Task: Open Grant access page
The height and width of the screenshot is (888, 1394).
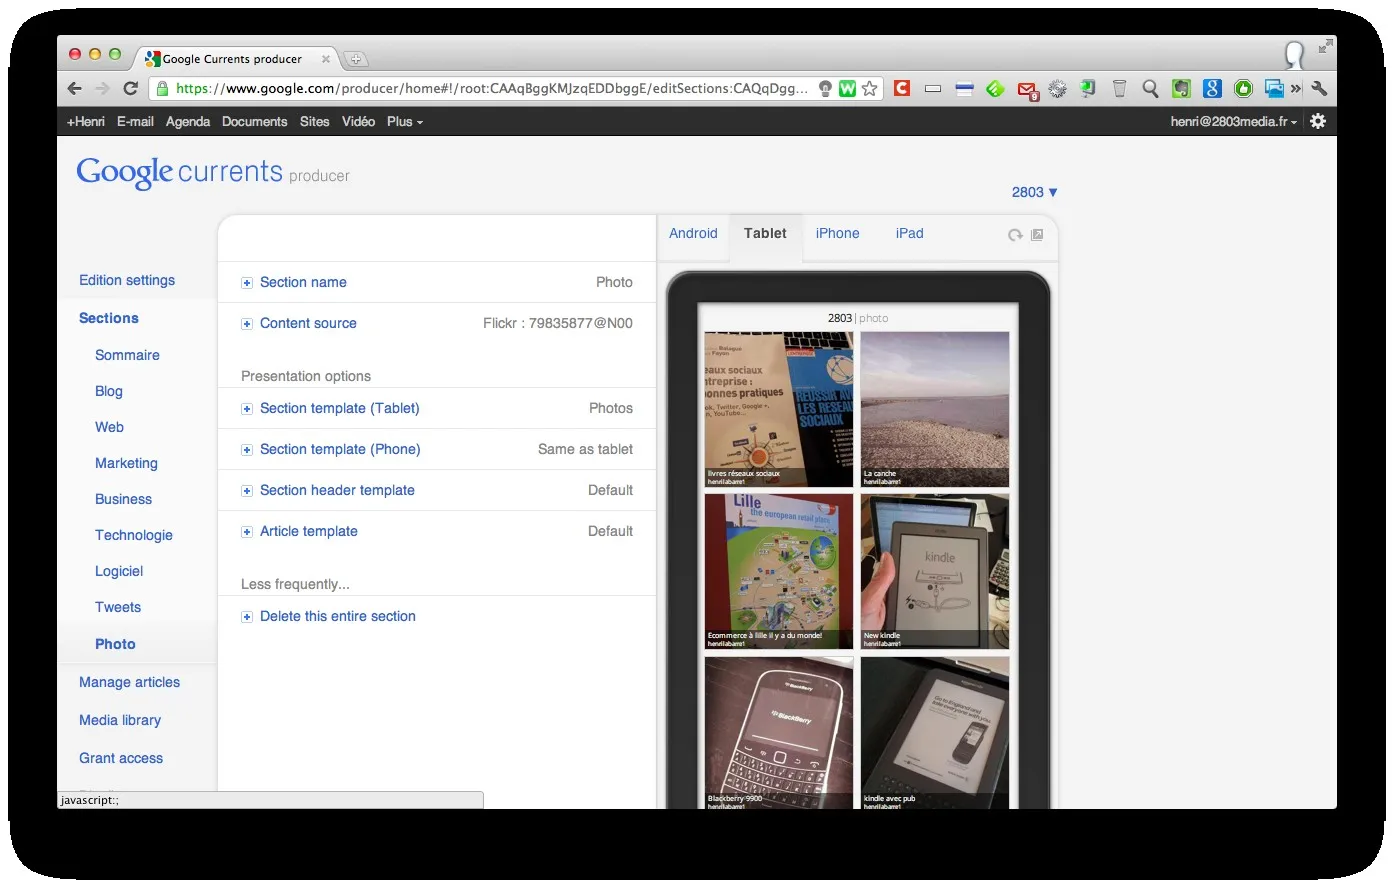Action: tap(121, 758)
